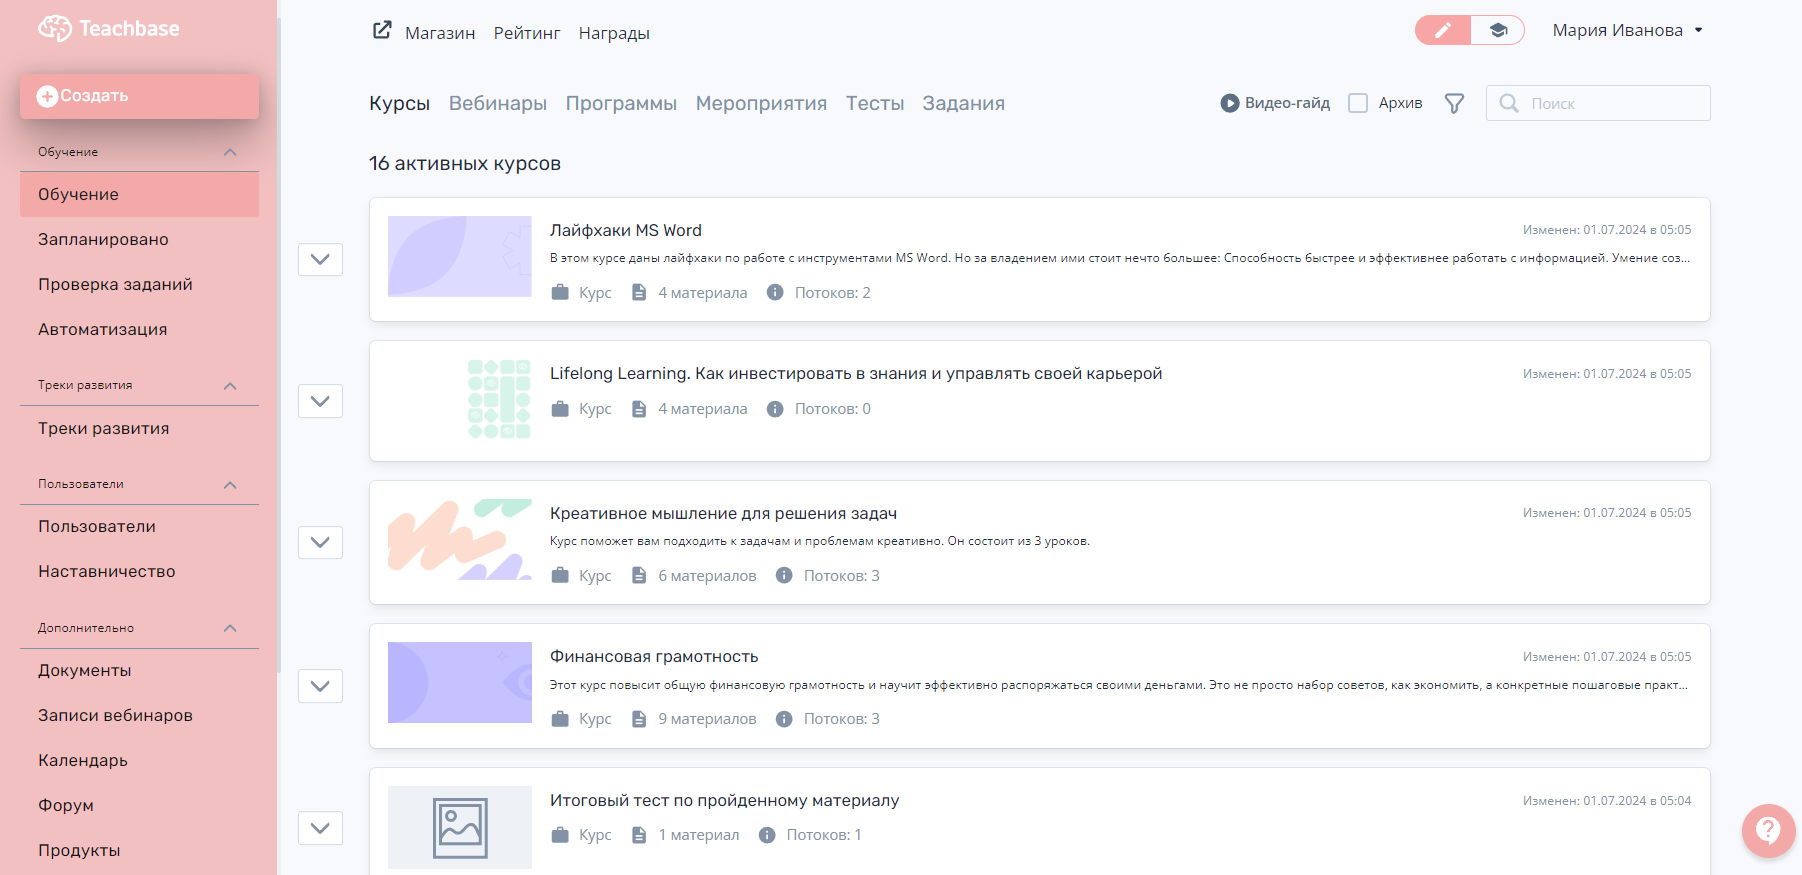Click info icon for Лайфхаки MS Word streams

(x=775, y=293)
